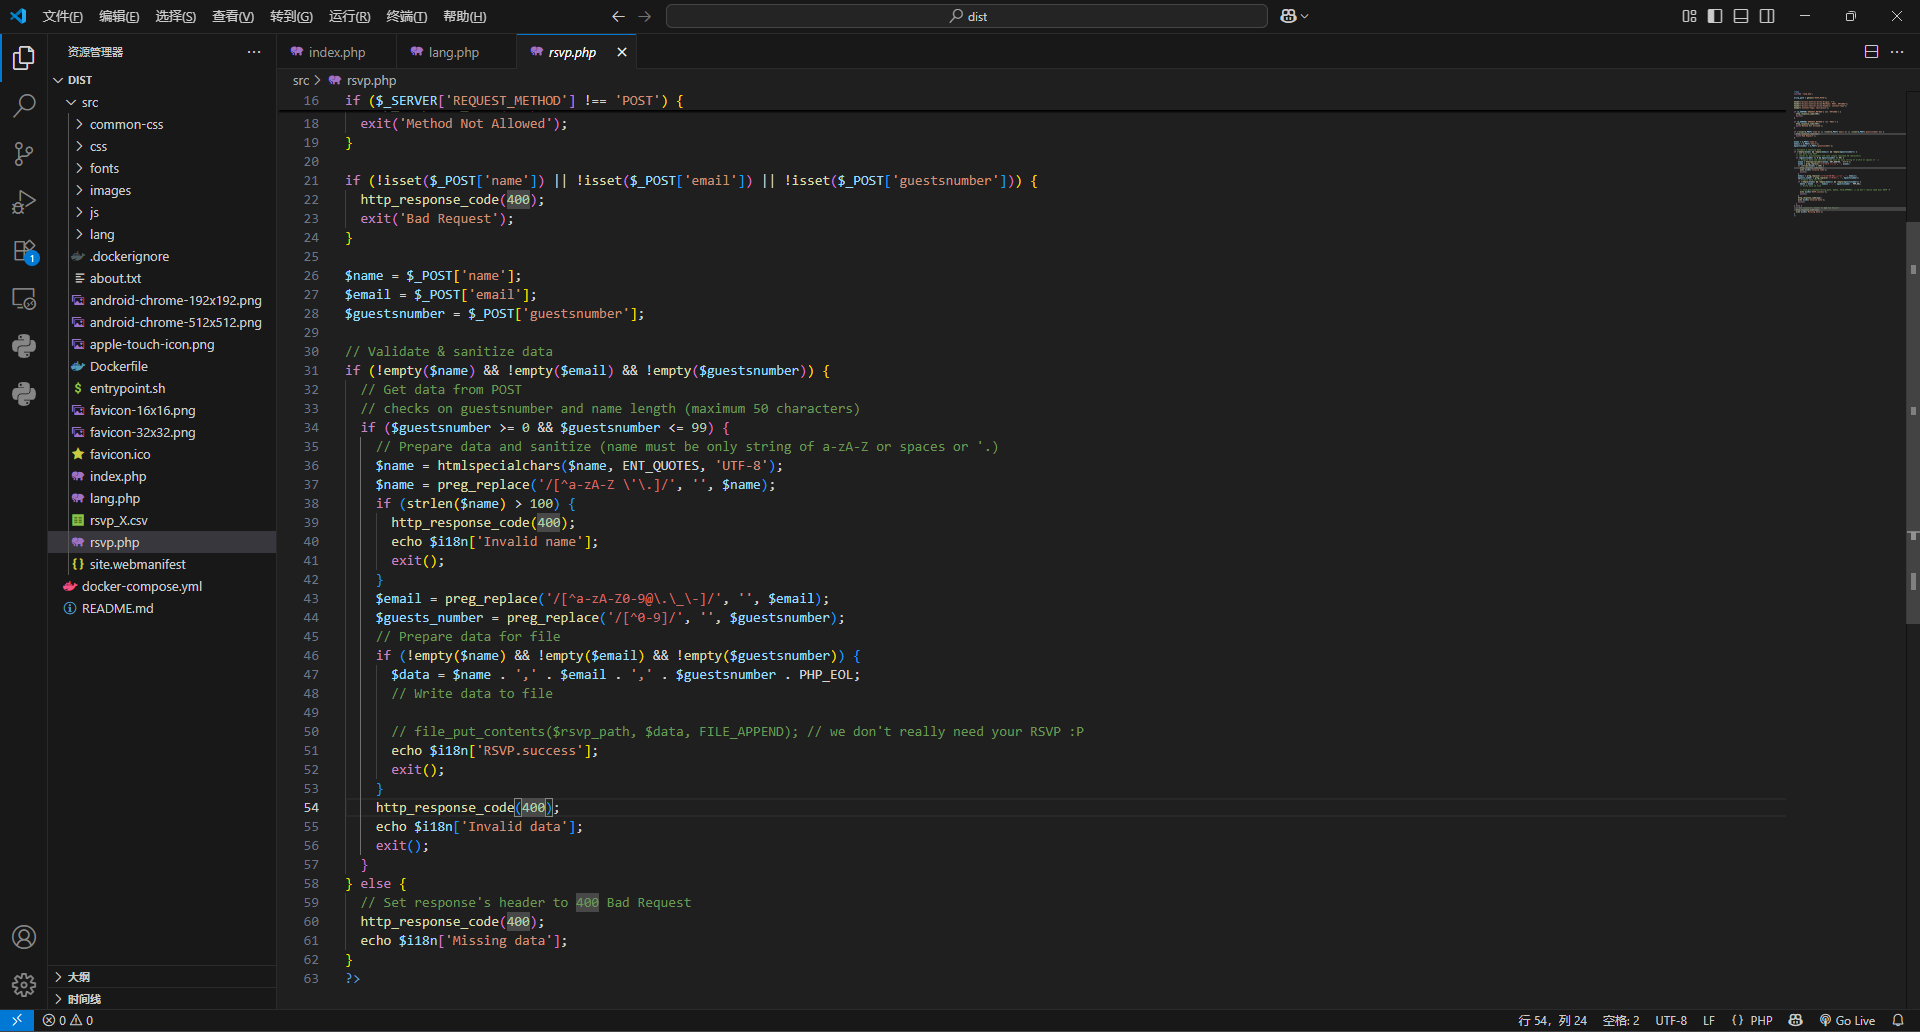The image size is (1920, 1032).
Task: Open the Manage settings gear
Action: 24,985
